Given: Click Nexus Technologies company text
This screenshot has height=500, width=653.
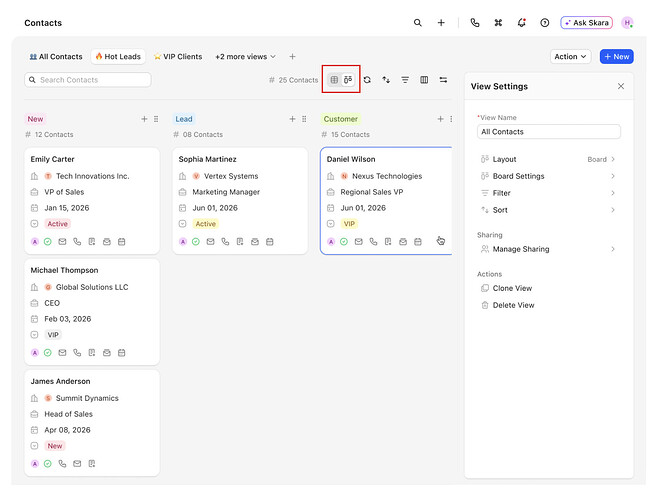Looking at the screenshot, I should point(387,176).
